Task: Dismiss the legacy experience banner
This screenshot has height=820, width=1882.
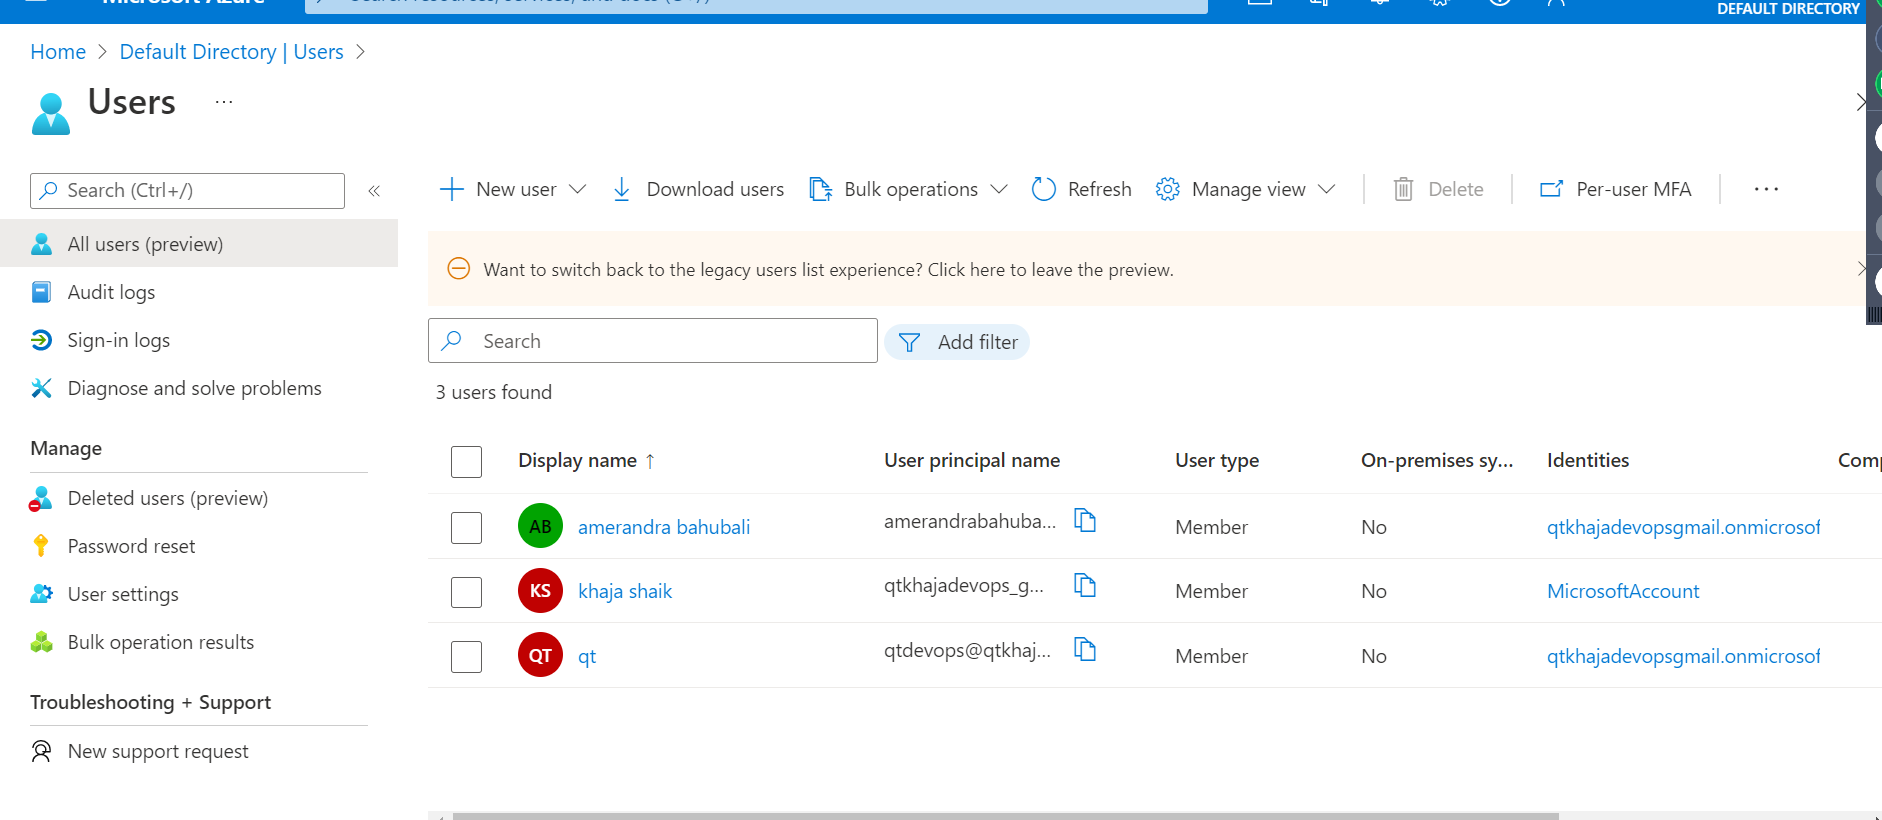Action: click(1861, 269)
